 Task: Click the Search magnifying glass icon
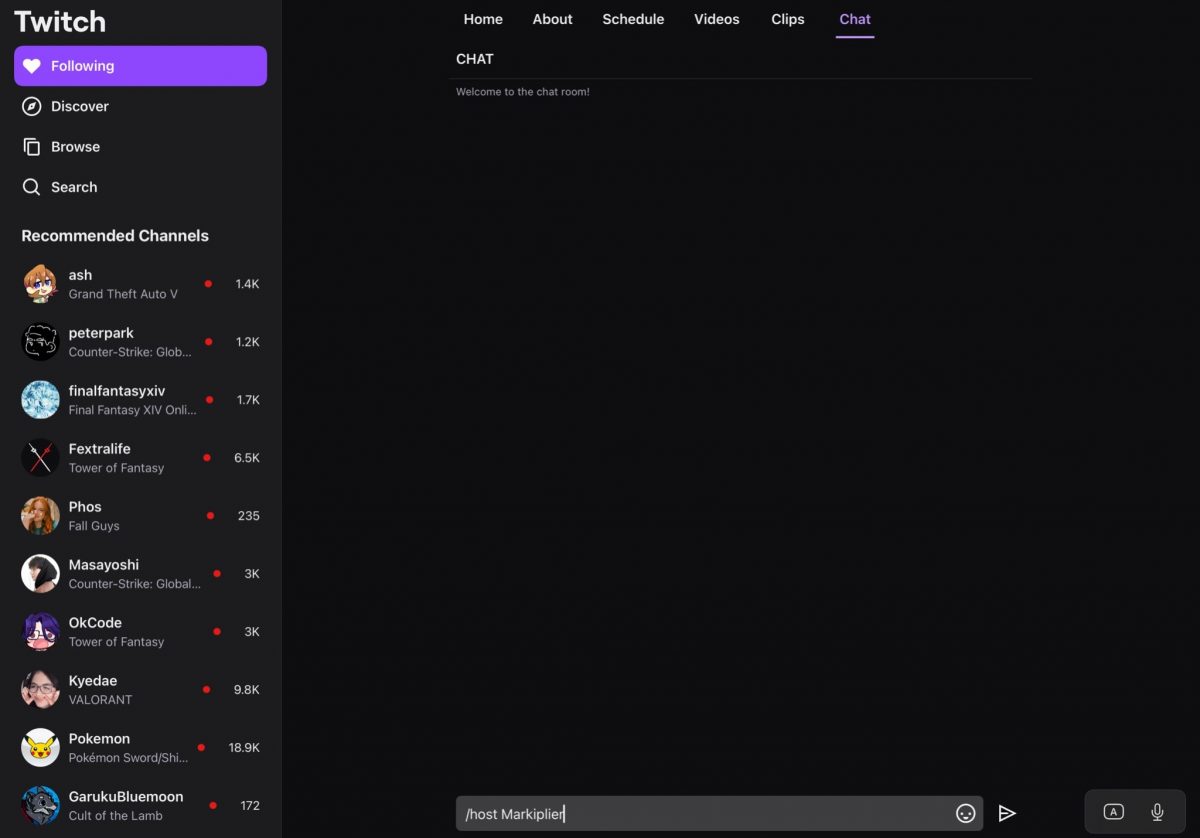point(32,187)
